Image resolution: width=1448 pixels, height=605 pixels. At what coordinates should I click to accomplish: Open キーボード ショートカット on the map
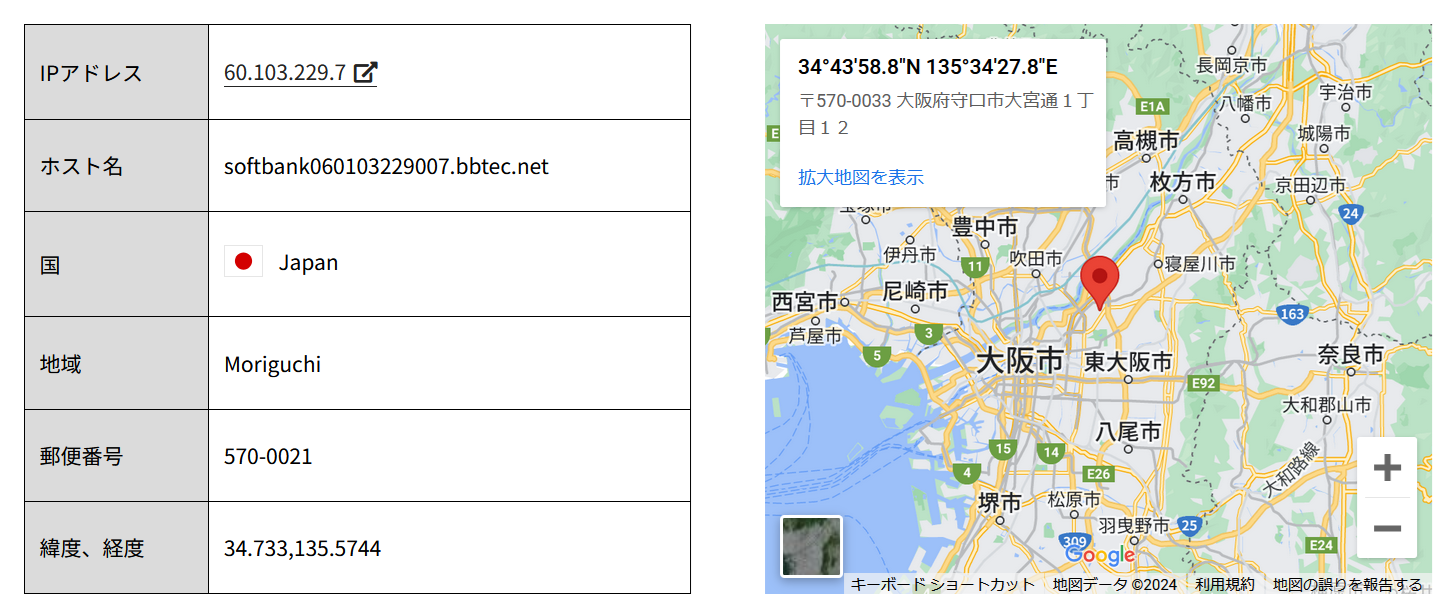[x=942, y=584]
